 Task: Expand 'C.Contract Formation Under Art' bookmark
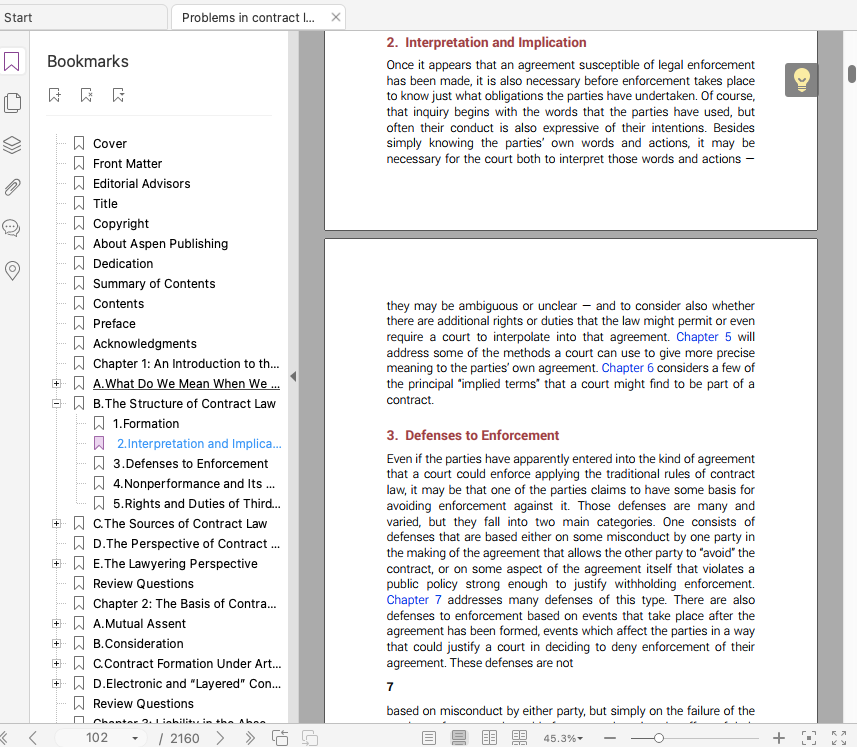coord(56,663)
